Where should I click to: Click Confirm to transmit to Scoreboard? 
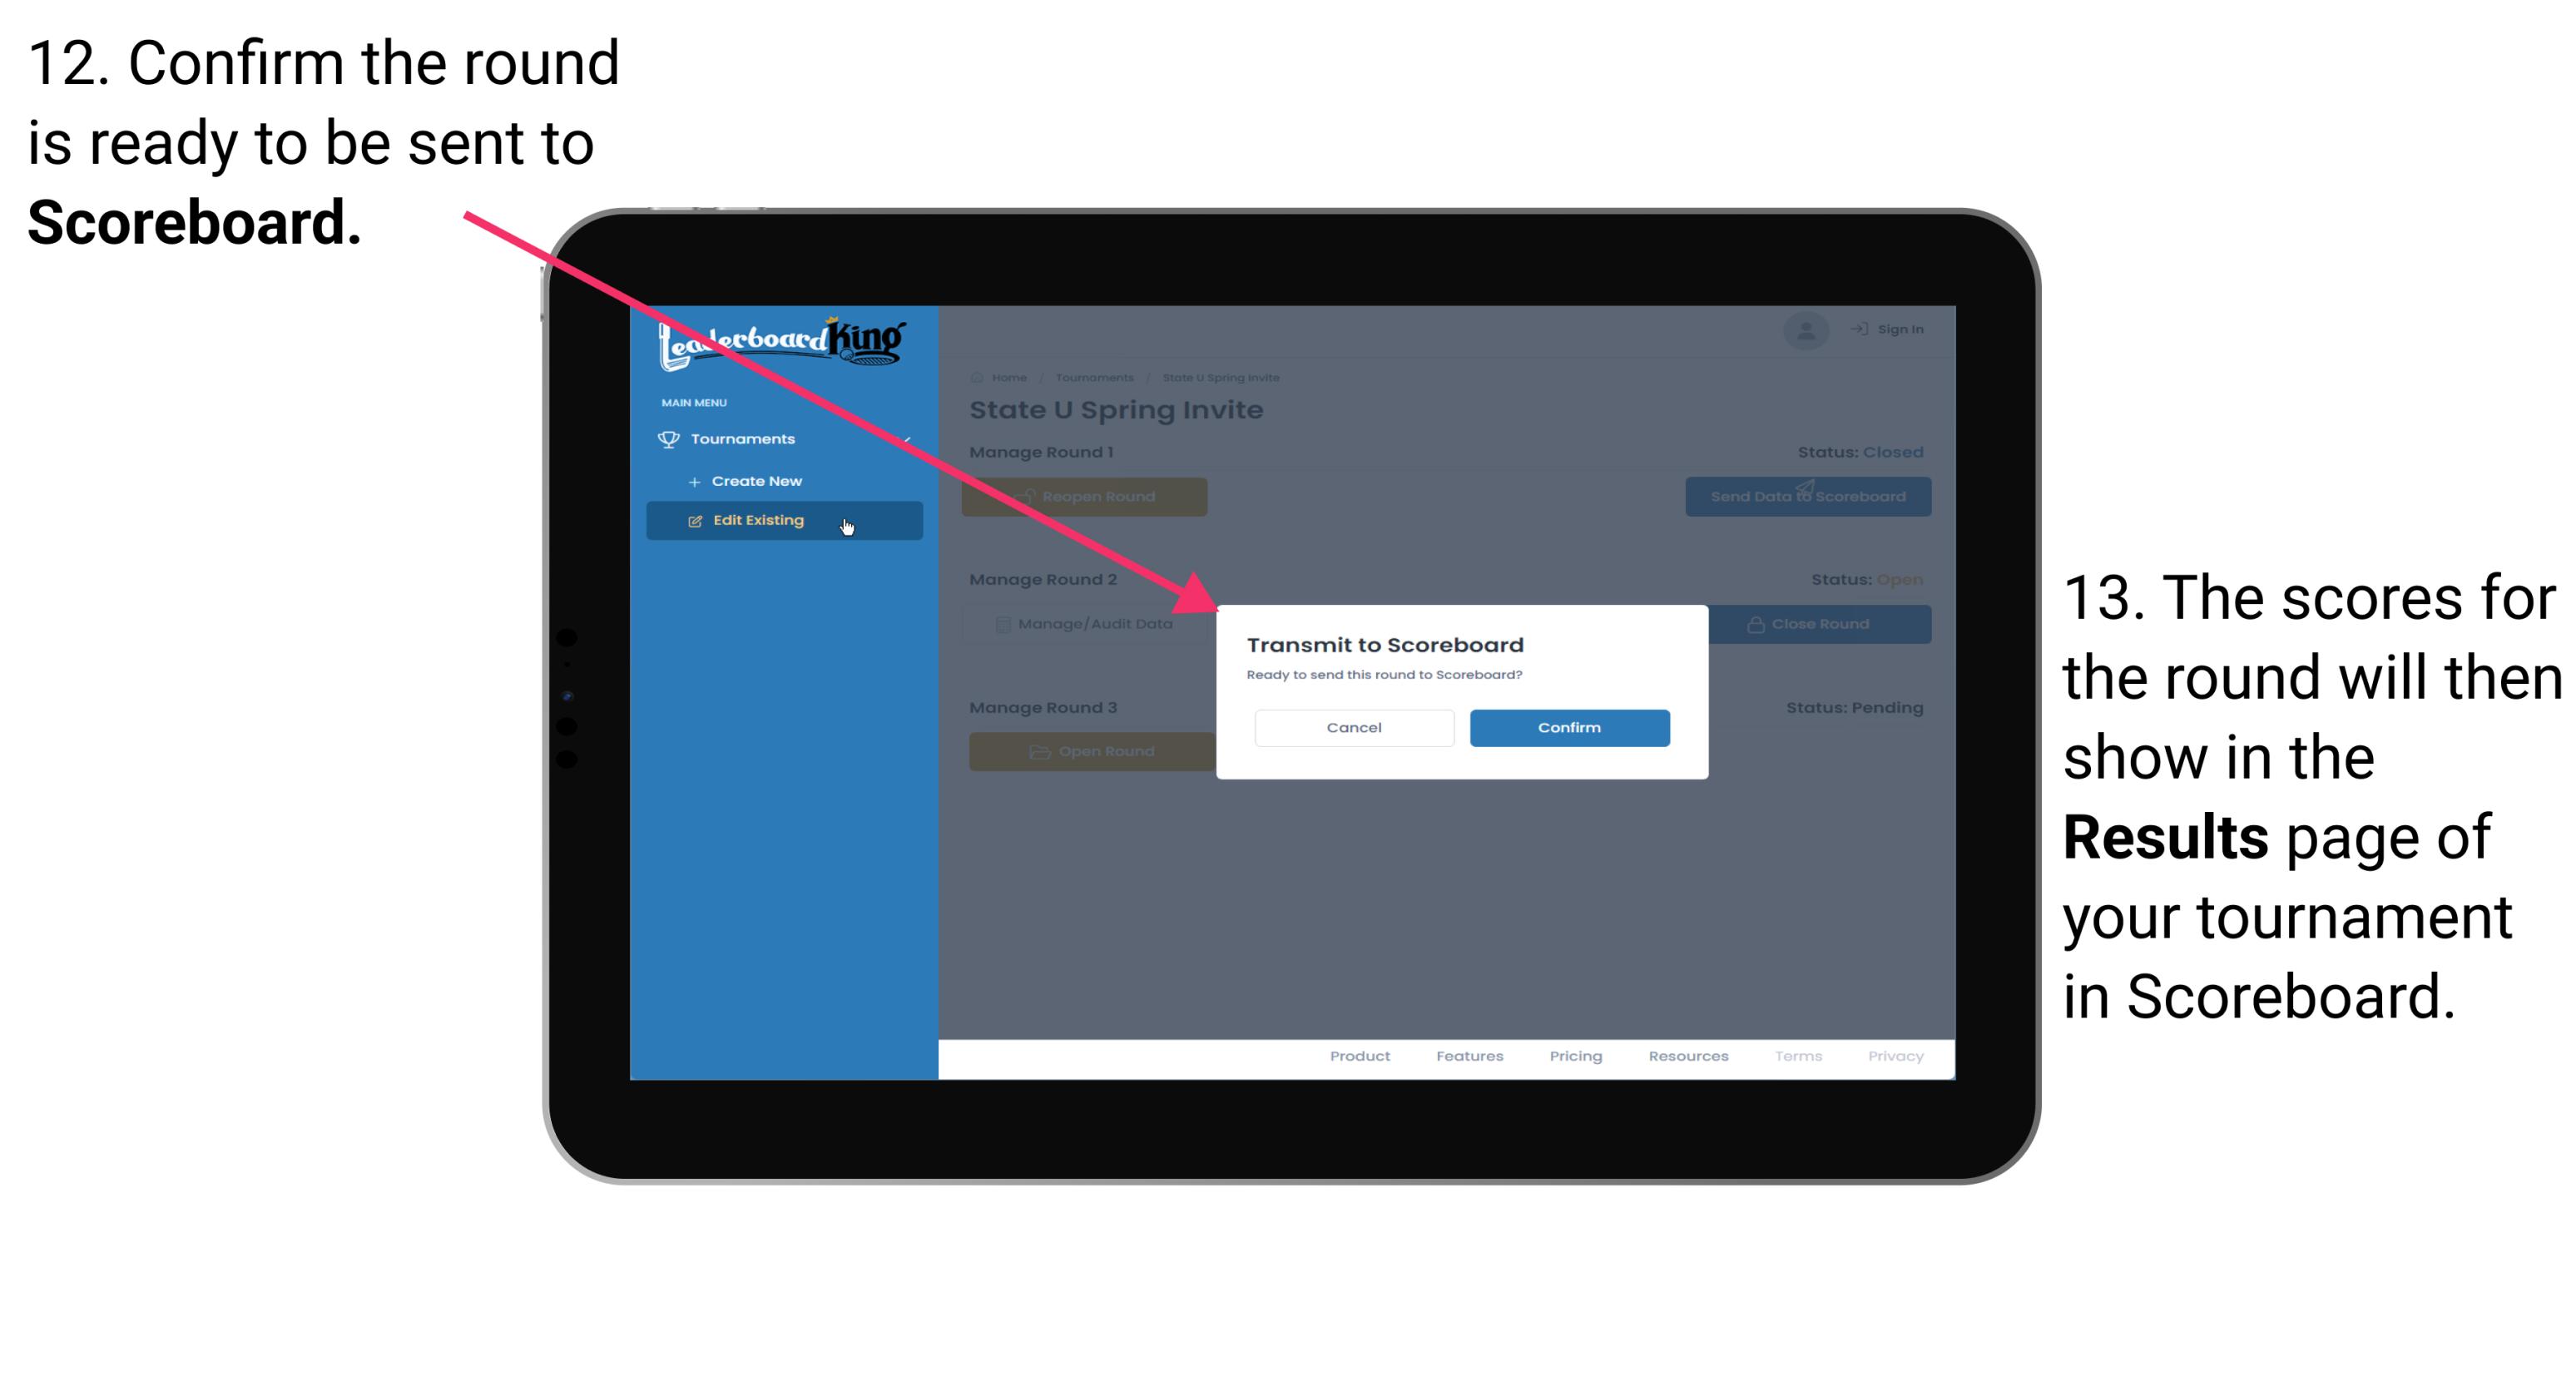pyautogui.click(x=1567, y=727)
